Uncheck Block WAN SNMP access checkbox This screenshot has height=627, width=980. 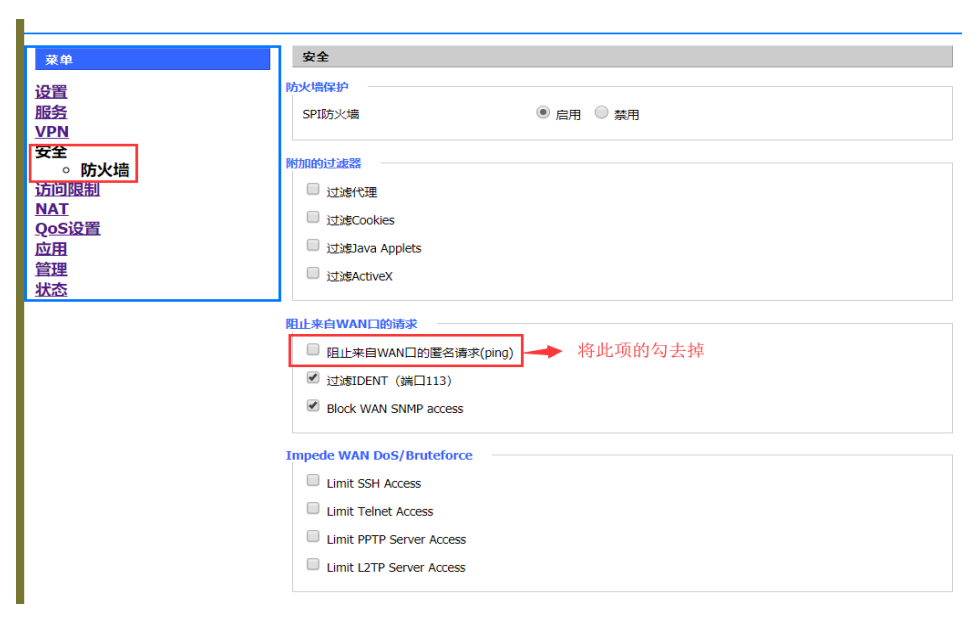point(313,406)
